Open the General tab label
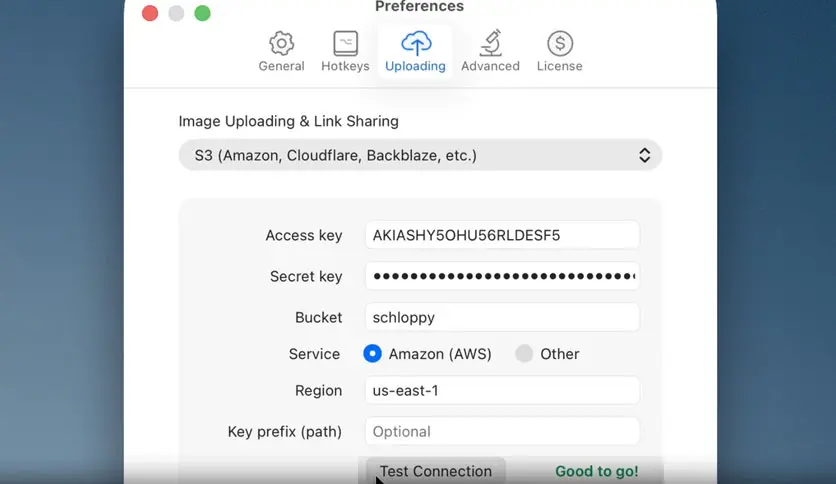This screenshot has width=836, height=484. [x=282, y=66]
